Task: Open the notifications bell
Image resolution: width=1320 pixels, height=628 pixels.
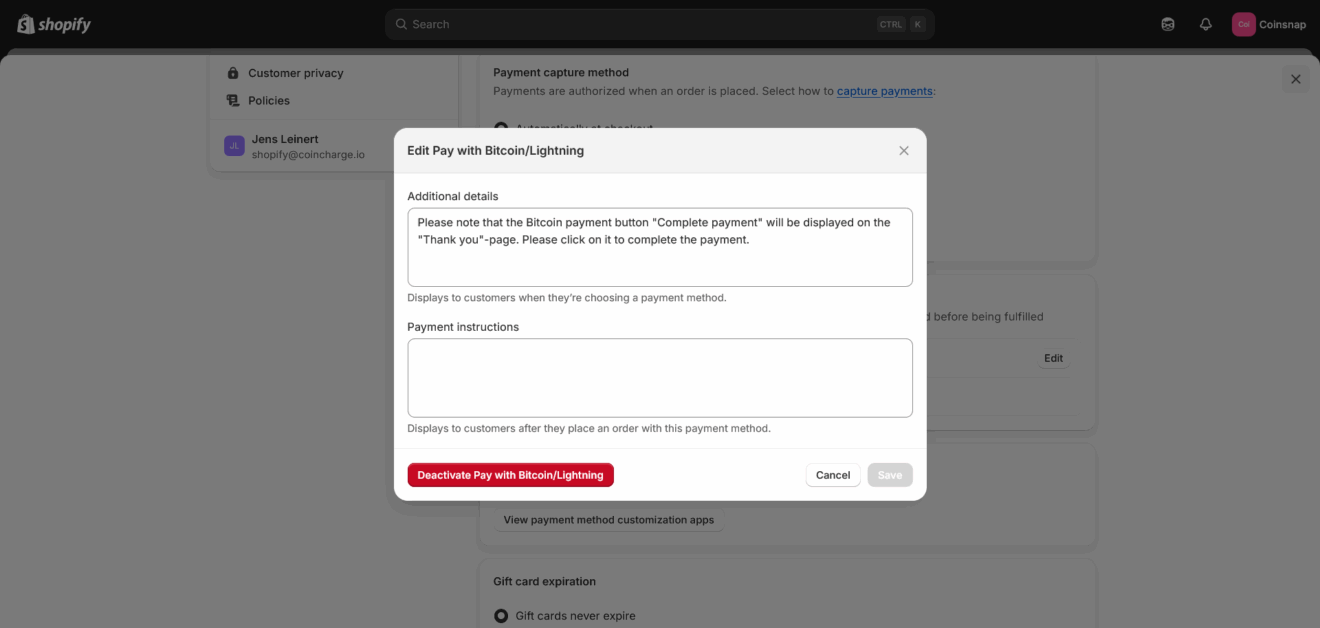Action: 1206,24
